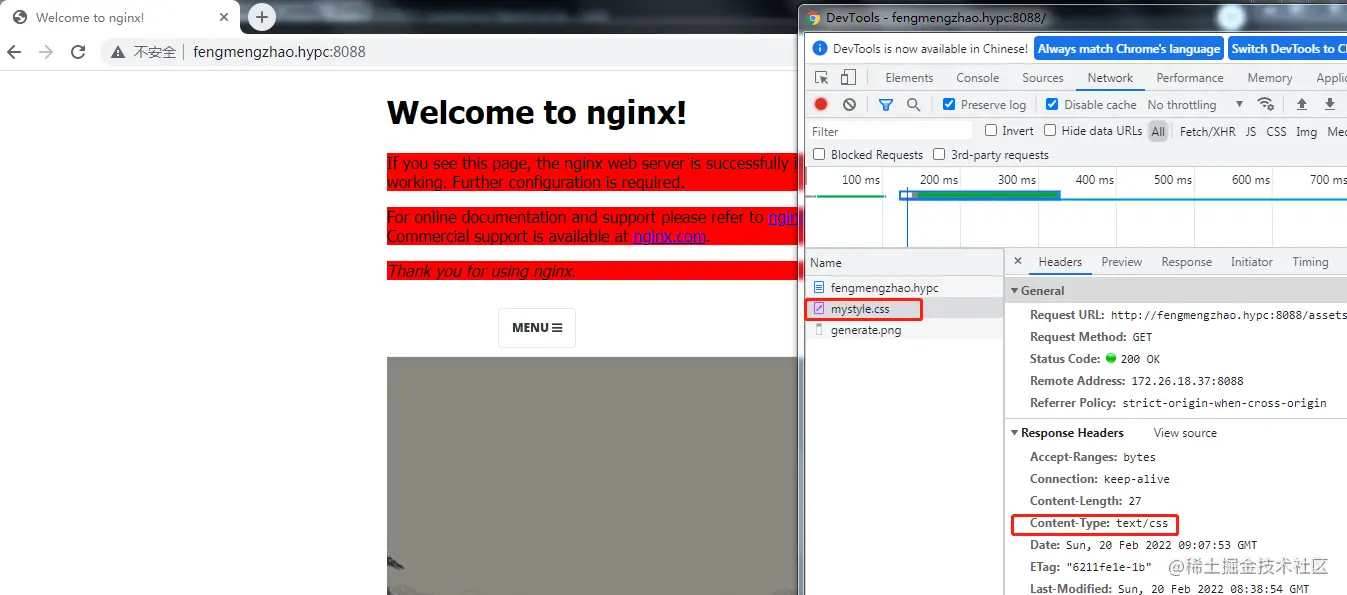Open a new browser tab with plus

(261, 17)
